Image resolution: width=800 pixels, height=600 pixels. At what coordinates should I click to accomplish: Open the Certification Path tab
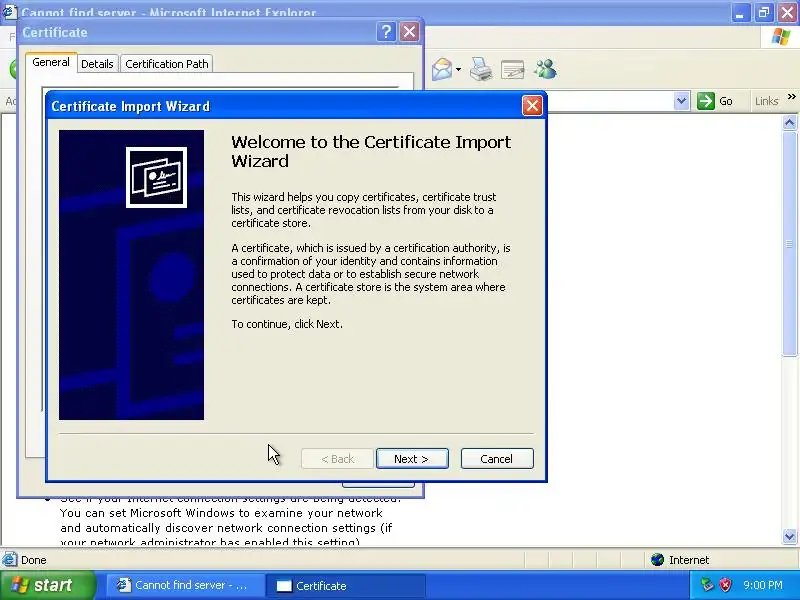pos(167,64)
